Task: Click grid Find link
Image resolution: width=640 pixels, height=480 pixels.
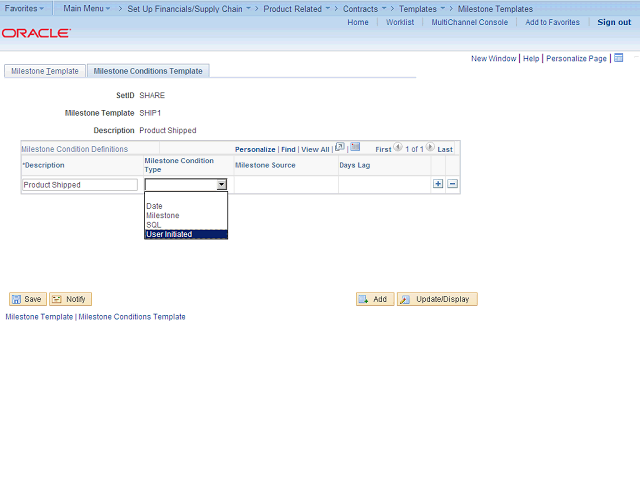Action: tap(288, 149)
